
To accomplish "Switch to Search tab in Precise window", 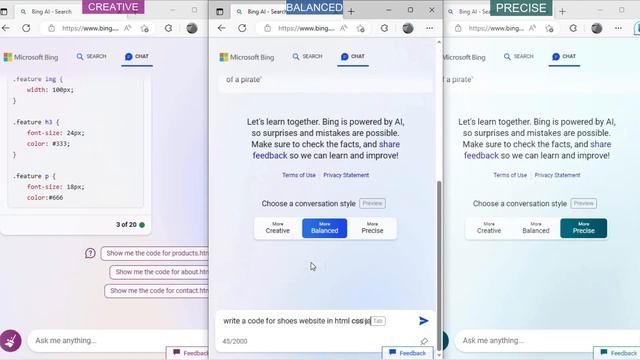I will [519, 56].
